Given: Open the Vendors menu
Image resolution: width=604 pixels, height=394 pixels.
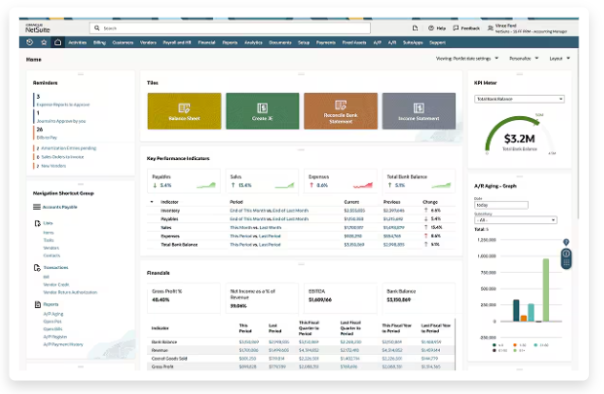Looking at the screenshot, I should coord(148,42).
